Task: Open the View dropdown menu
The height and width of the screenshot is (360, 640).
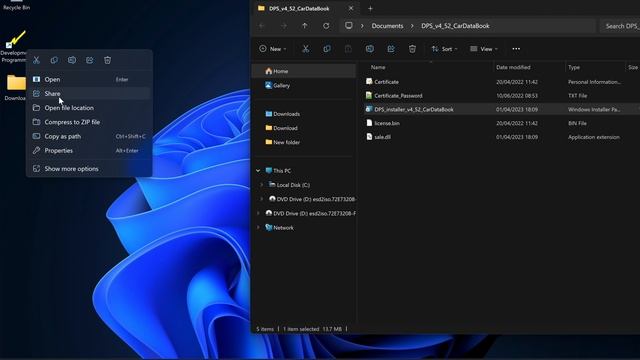Action: (x=484, y=49)
